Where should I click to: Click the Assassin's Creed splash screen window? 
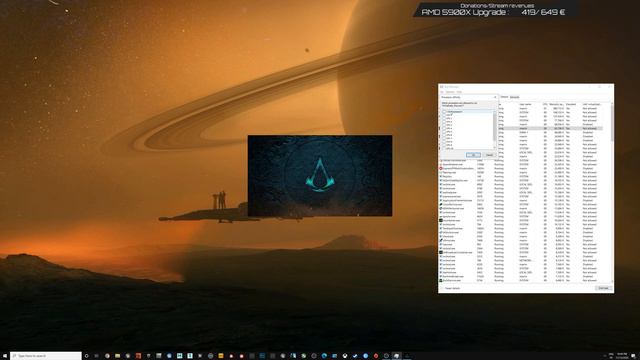coord(320,176)
